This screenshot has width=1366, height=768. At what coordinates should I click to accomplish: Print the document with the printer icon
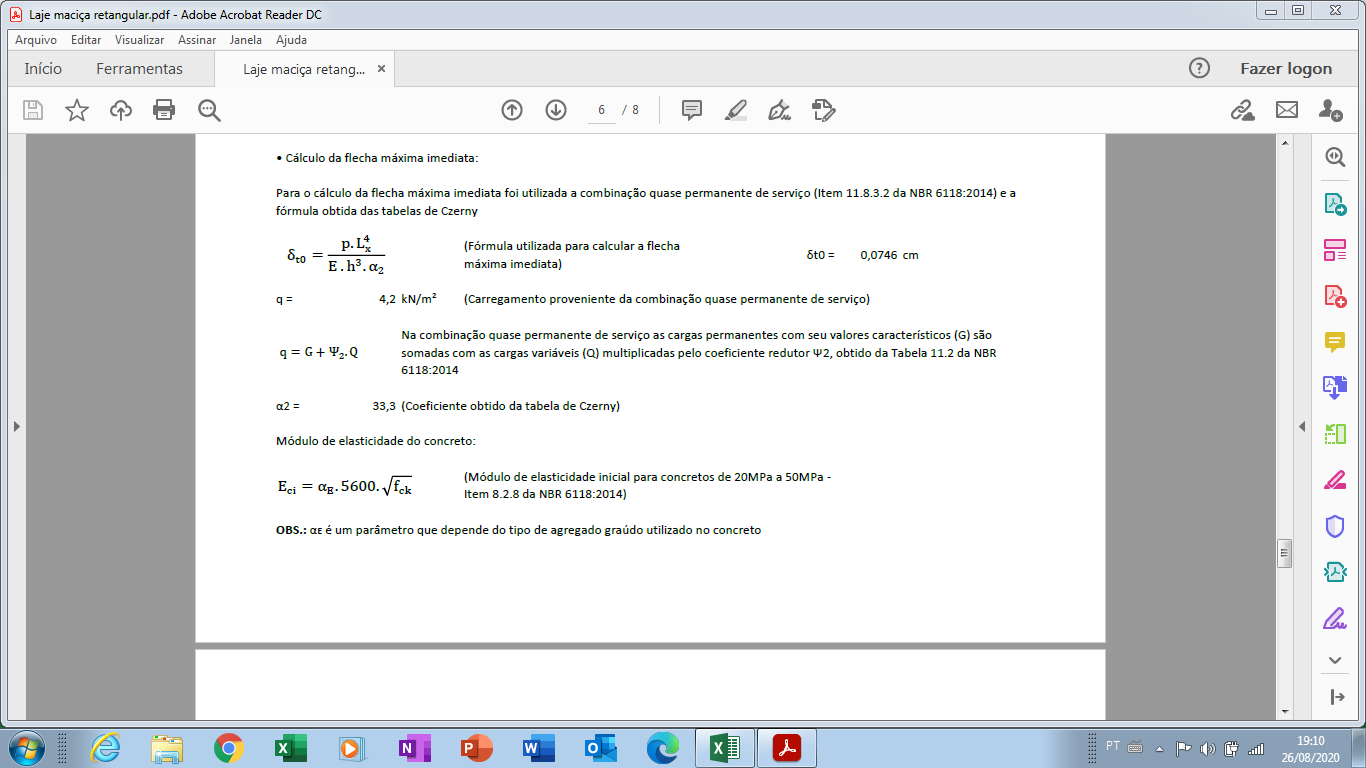click(165, 110)
